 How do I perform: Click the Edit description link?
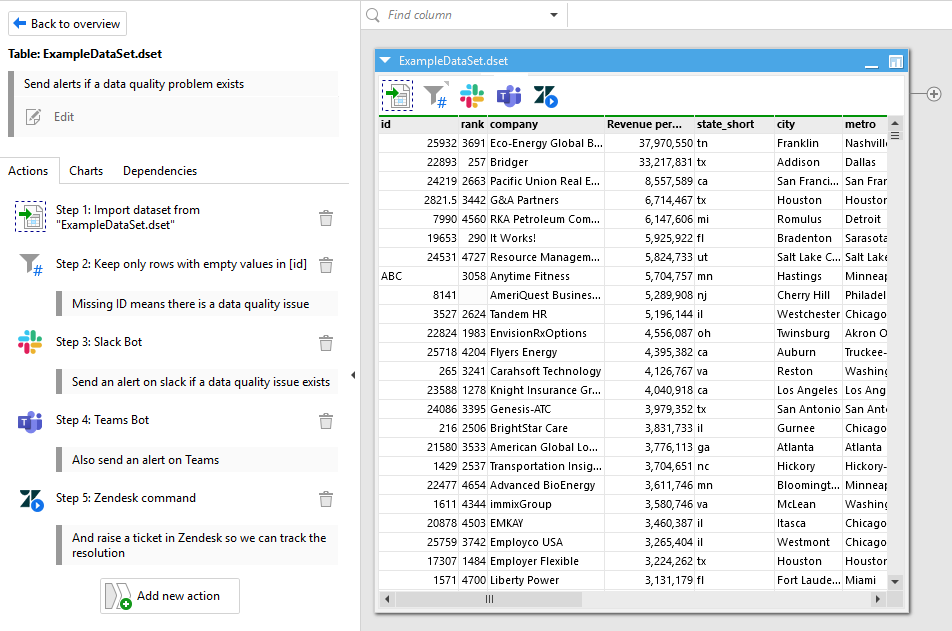[64, 117]
